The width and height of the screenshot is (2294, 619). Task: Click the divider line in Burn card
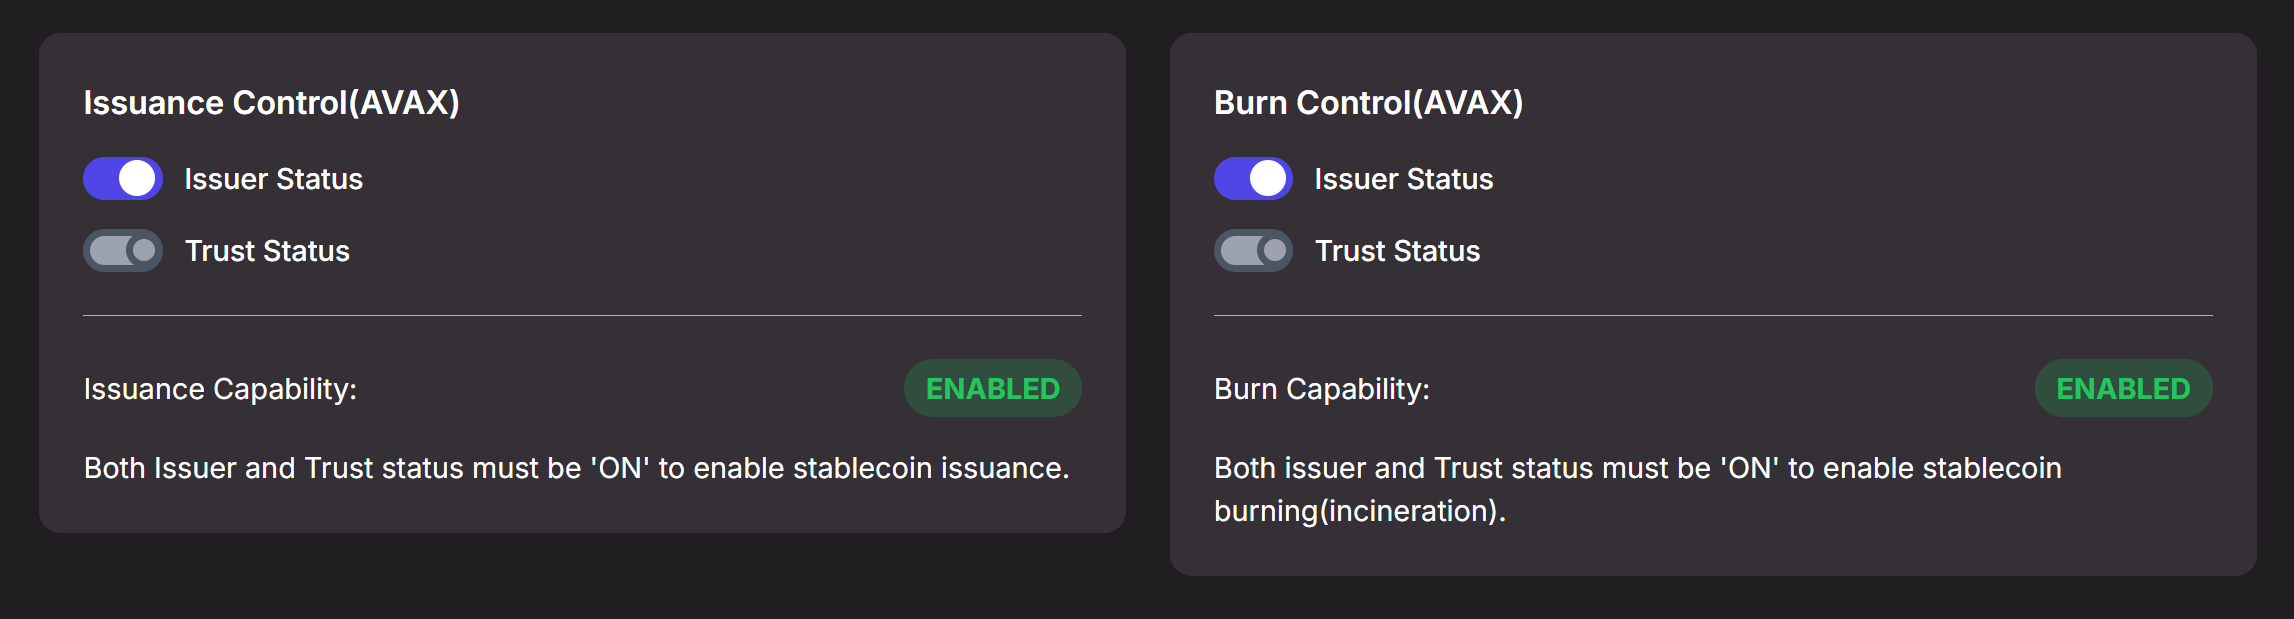[1712, 316]
